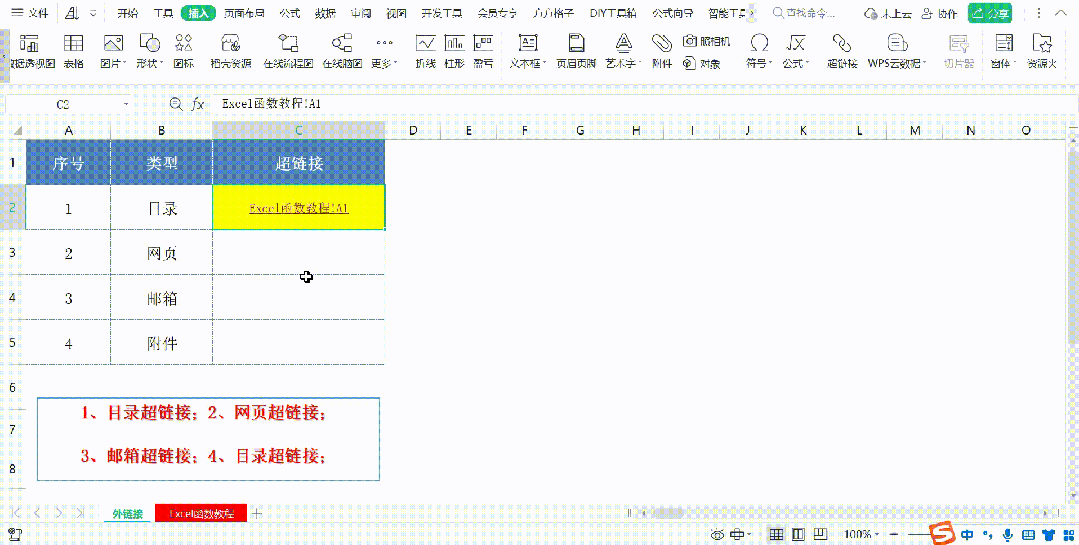Insert a win/loss sparkline (盈亏)

(484, 51)
